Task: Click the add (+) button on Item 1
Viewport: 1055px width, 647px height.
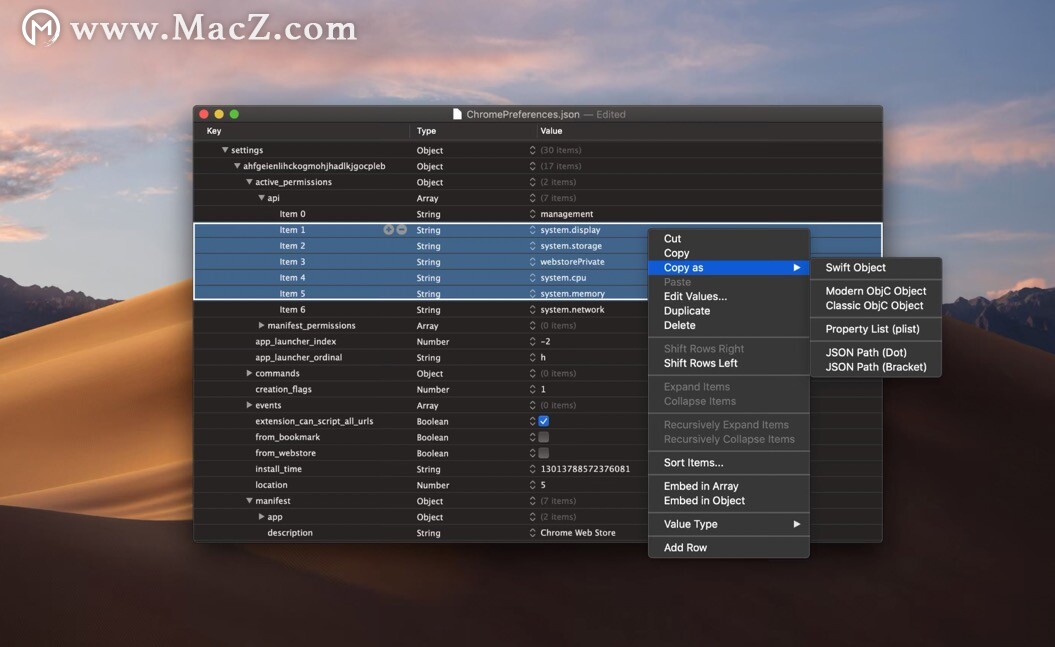Action: pyautogui.click(x=388, y=229)
